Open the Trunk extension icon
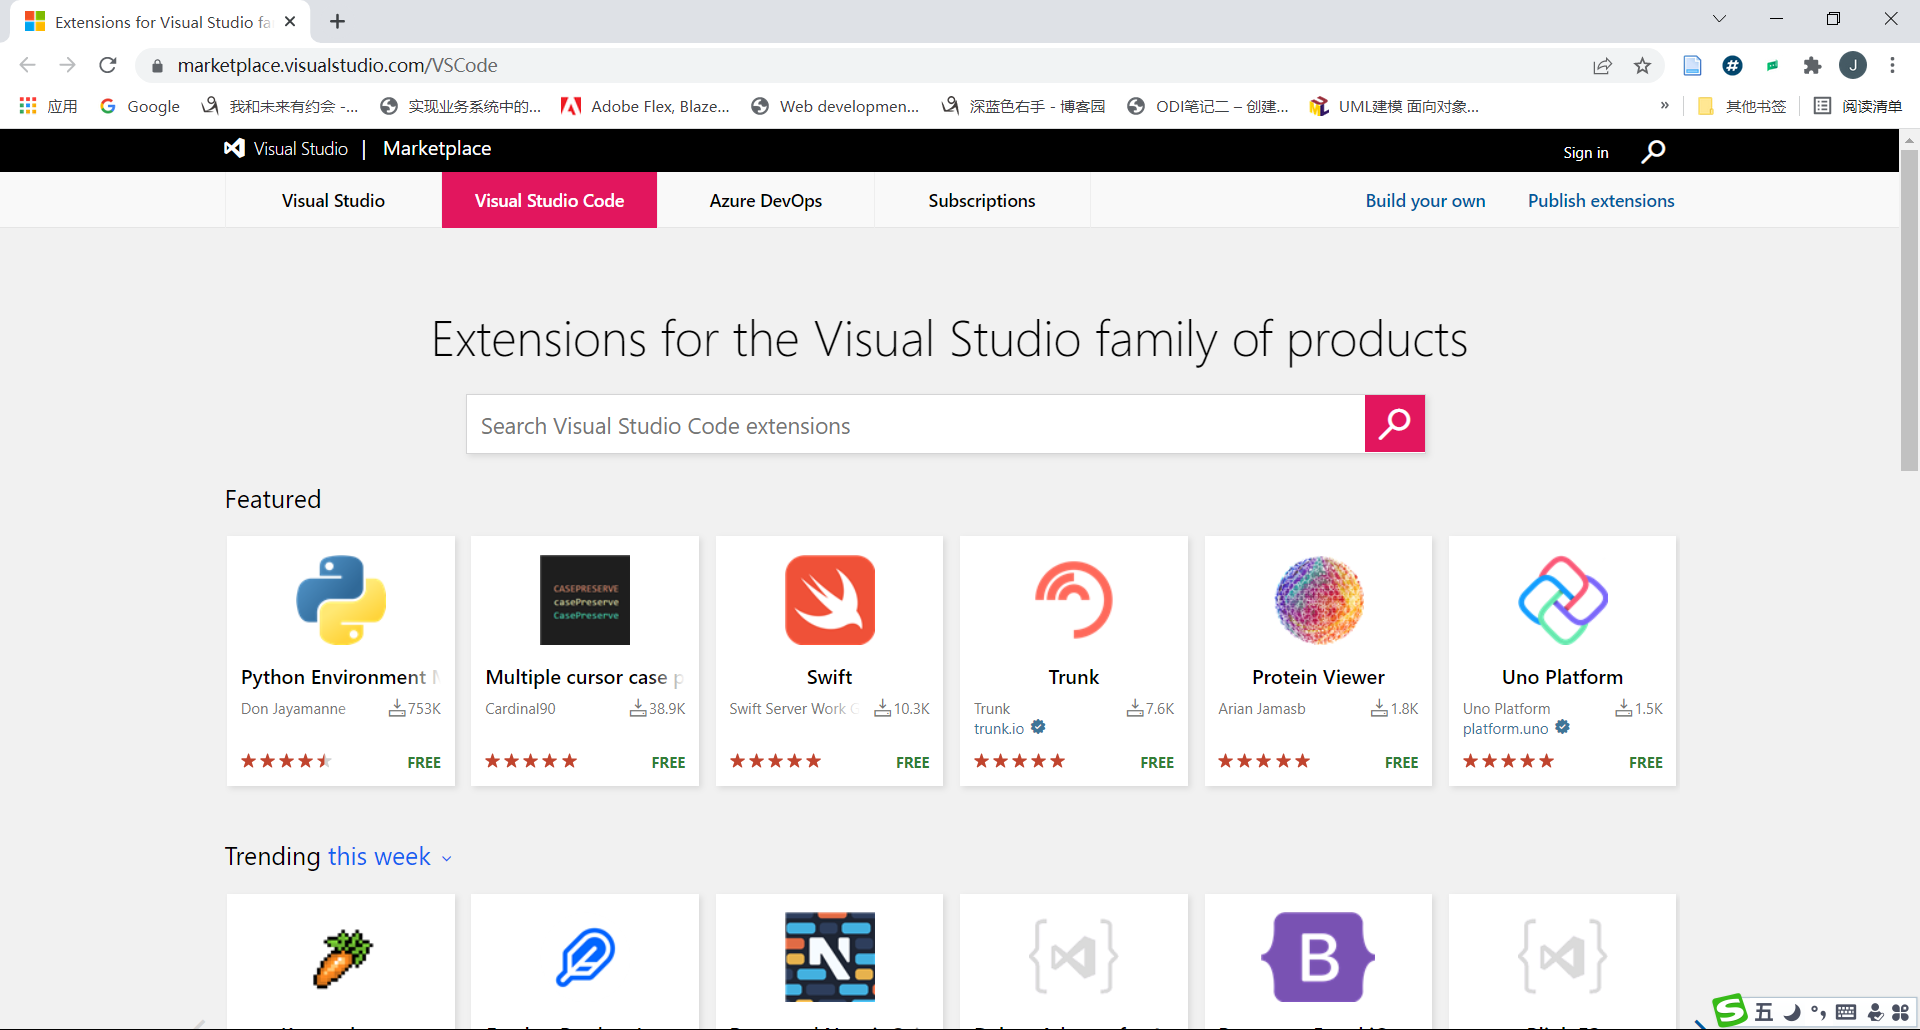Screen dimensions: 1920x1030 1074,600
